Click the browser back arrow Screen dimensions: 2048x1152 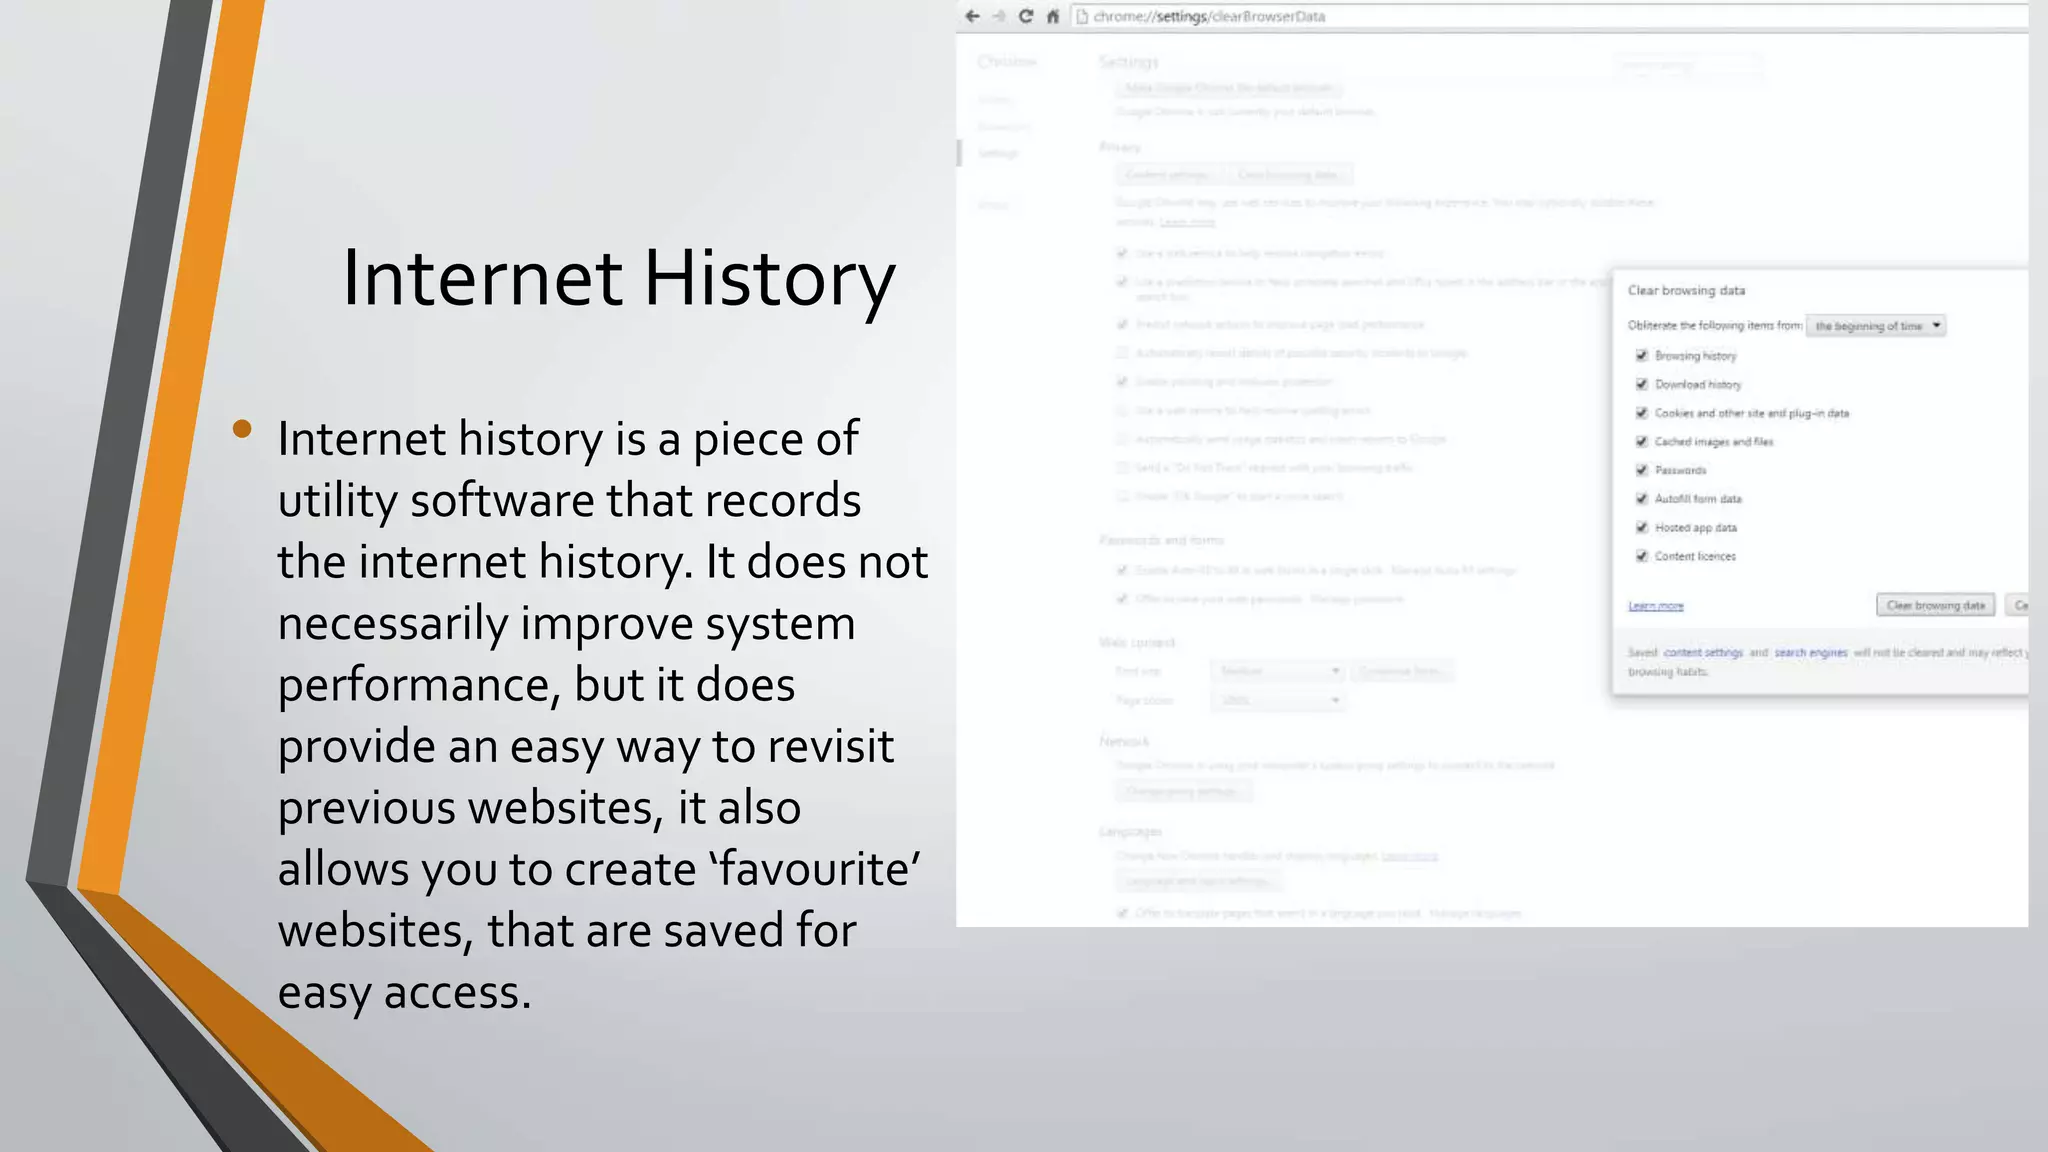972,16
